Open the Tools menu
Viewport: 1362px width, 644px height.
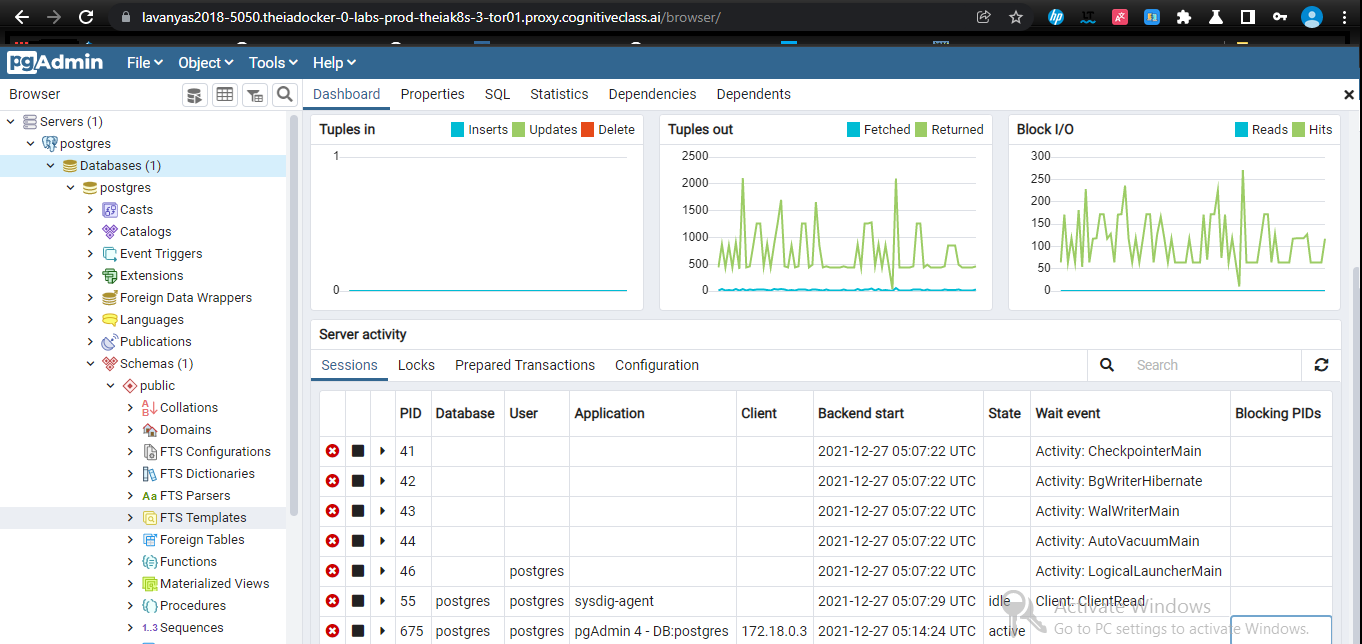(x=272, y=62)
